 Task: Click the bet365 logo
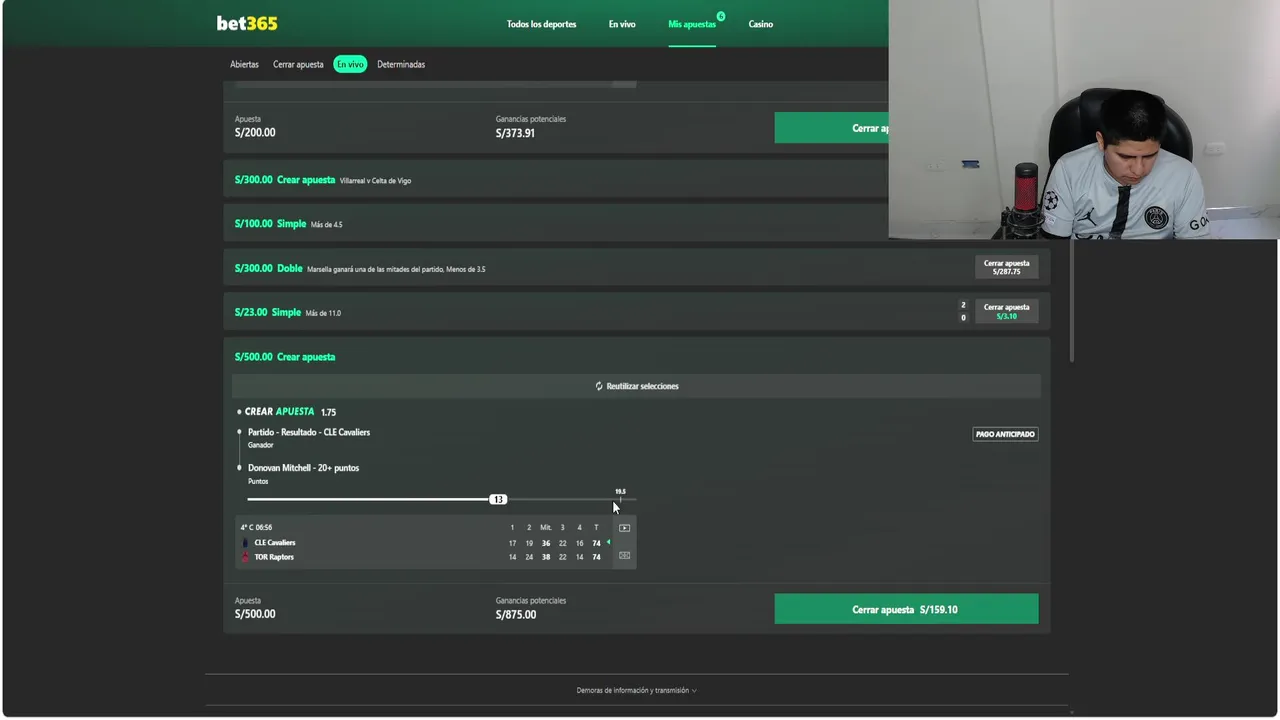[247, 23]
